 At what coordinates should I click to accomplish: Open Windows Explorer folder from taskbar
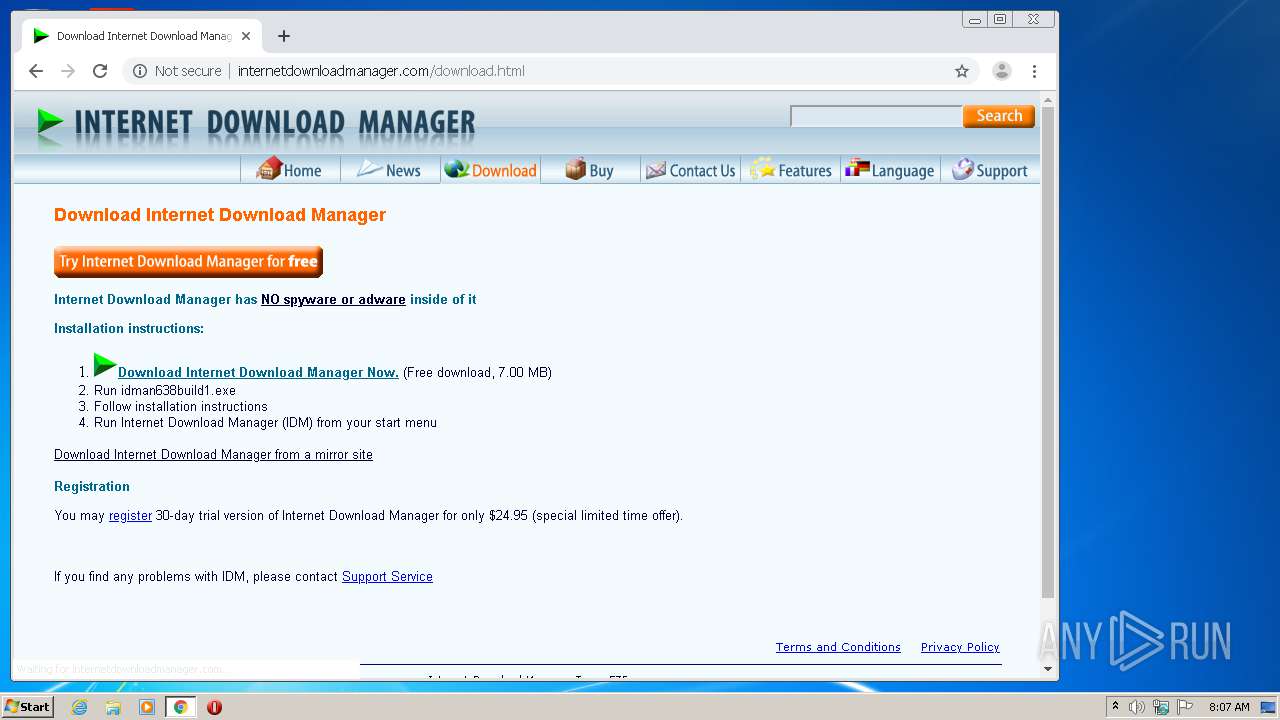[113, 707]
